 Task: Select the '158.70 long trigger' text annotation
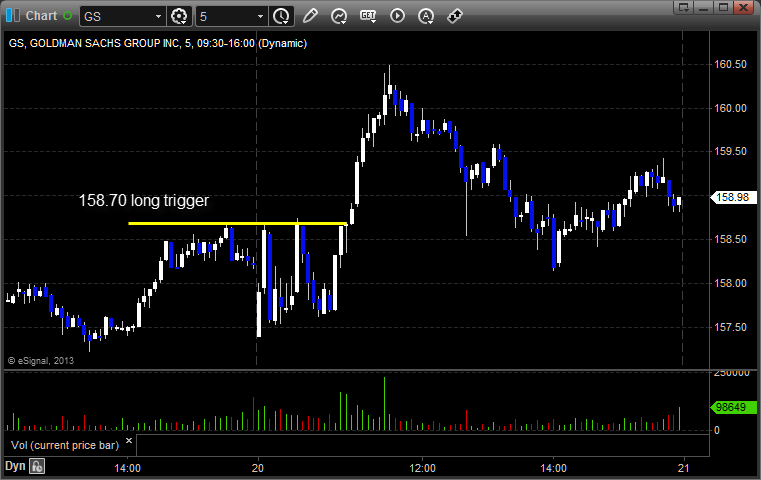pyautogui.click(x=144, y=200)
